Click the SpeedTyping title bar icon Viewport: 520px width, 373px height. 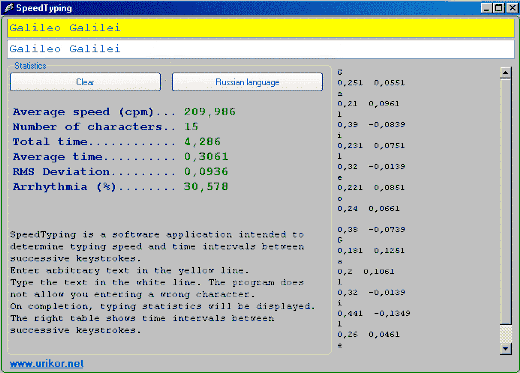click(9, 8)
